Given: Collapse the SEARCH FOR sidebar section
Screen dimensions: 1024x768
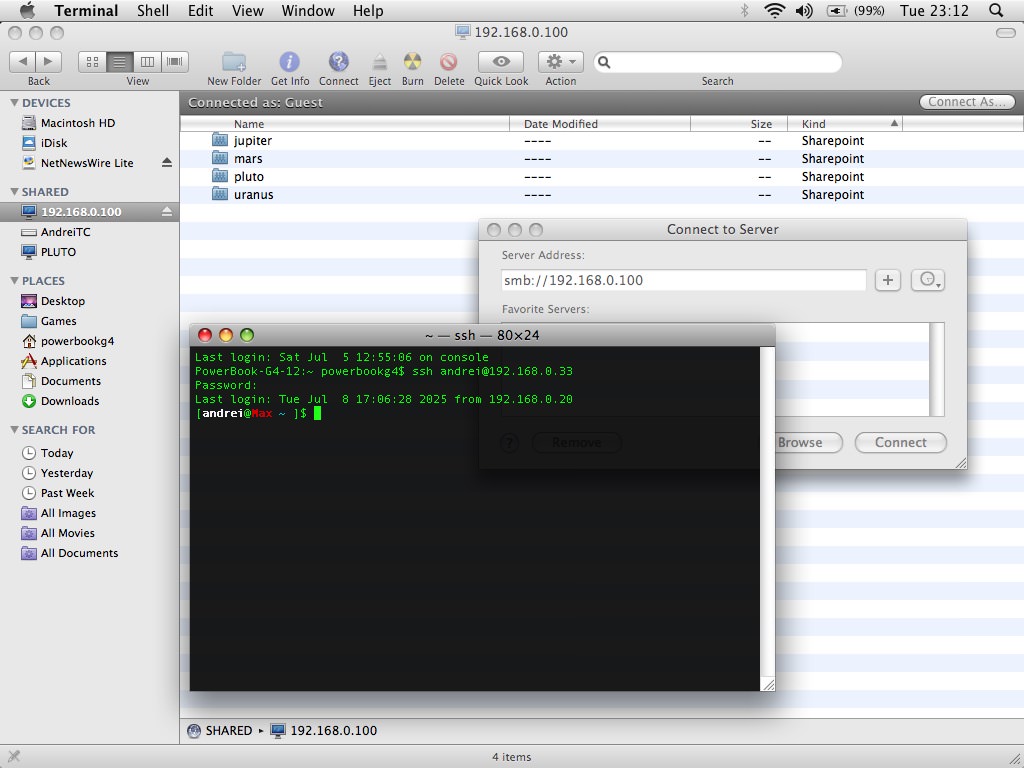Looking at the screenshot, I should point(14,429).
